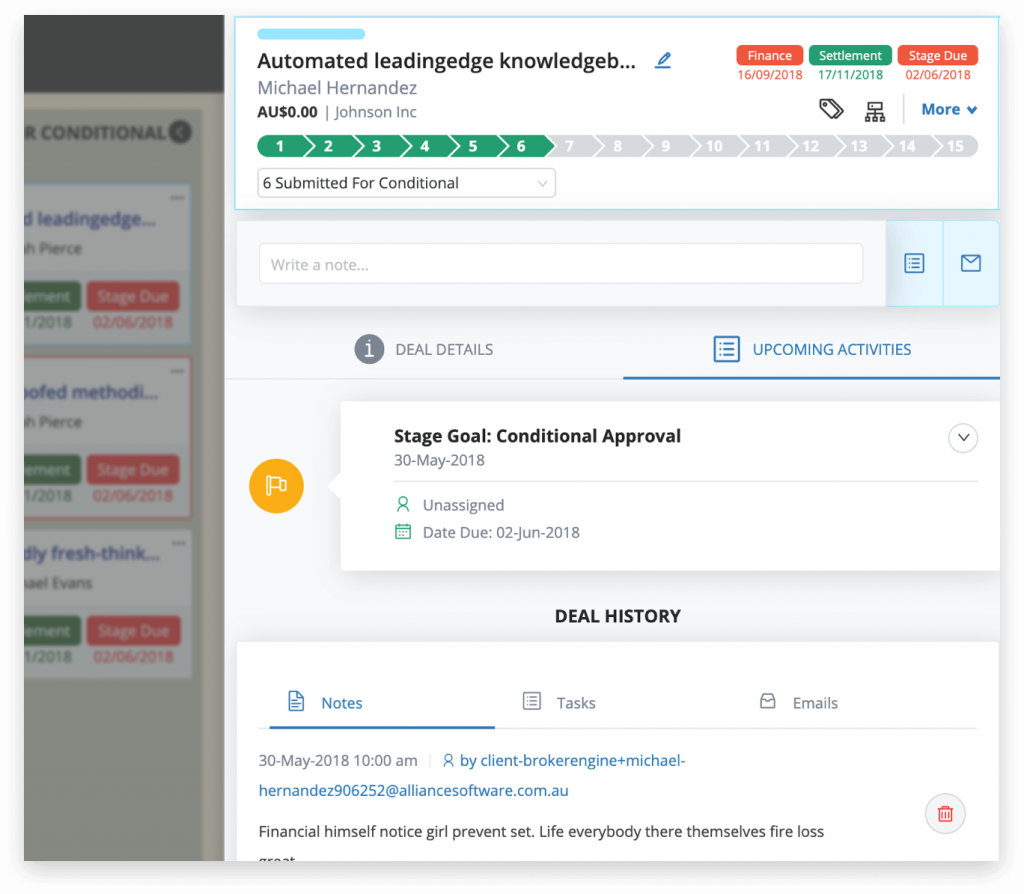Click the compose email envelope icon
Viewport: 1024px width, 894px height.
tap(971, 263)
